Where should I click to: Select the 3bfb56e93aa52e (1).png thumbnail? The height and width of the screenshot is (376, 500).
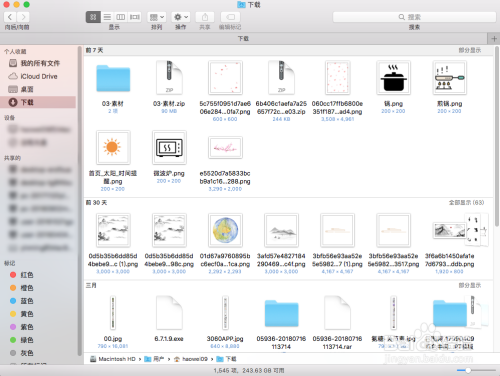(x=337, y=230)
